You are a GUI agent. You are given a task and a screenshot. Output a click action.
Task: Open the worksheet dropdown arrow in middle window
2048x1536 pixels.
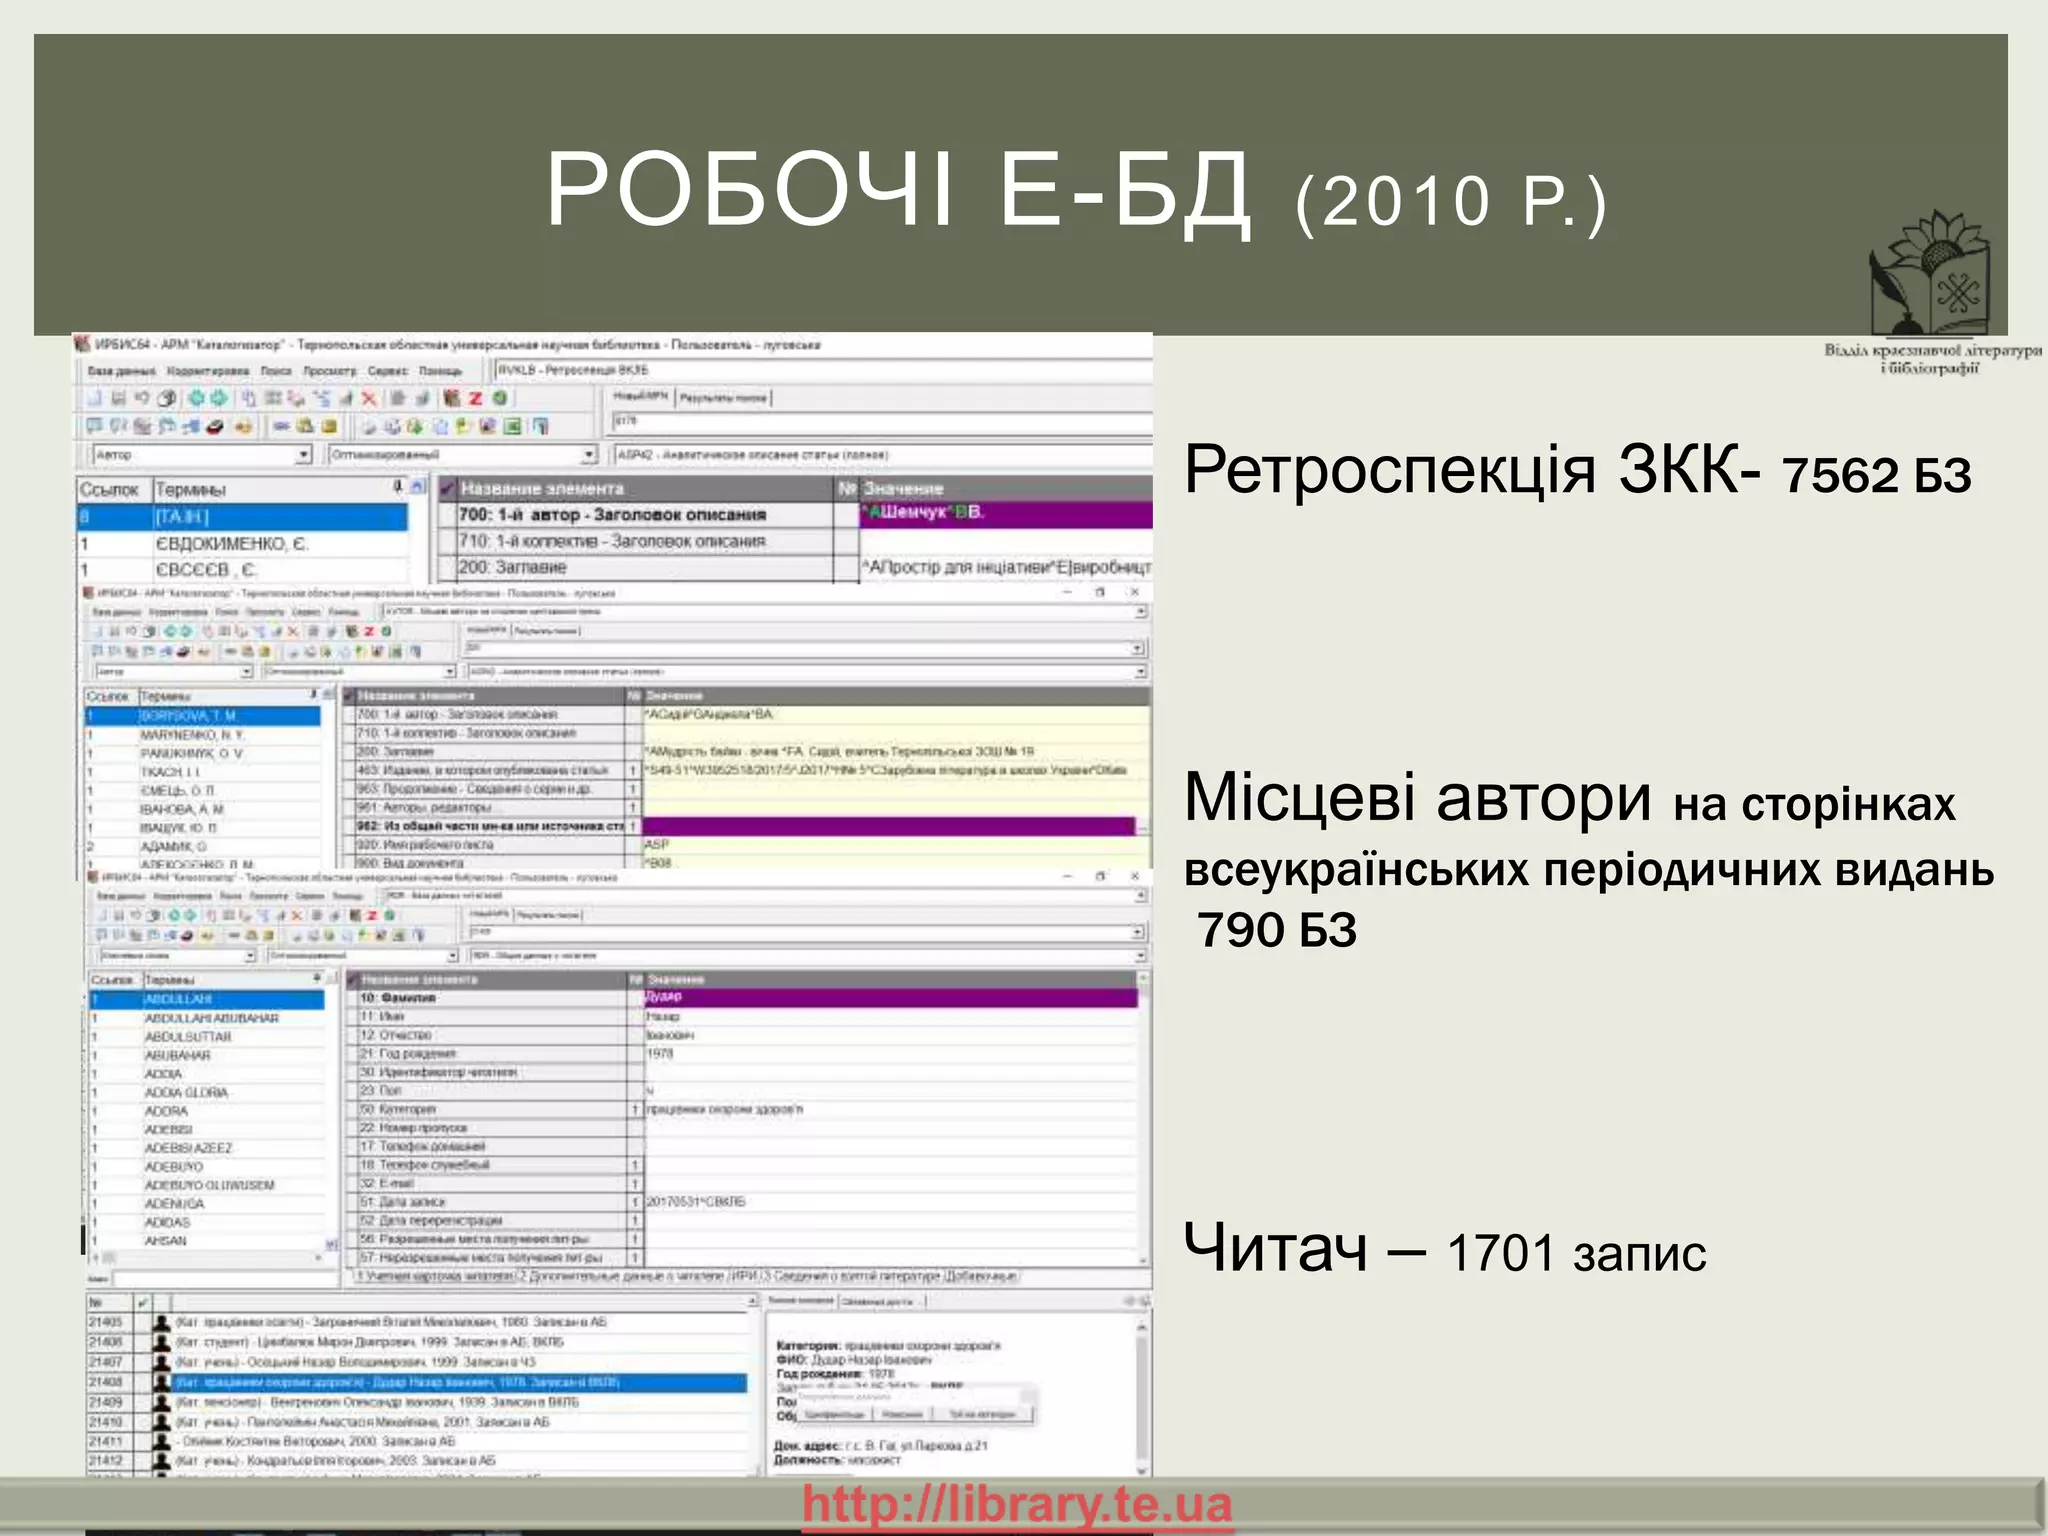click(1141, 672)
